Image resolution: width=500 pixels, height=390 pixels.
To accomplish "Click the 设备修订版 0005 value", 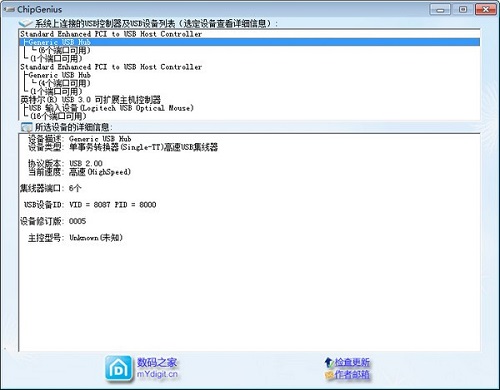I will point(77,221).
